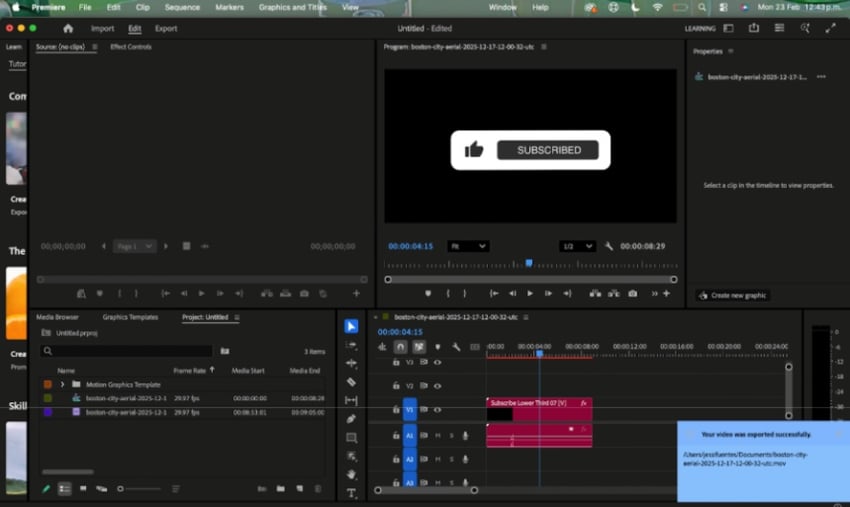Click the New Bin folder icon
850x507 pixels.
281,489
